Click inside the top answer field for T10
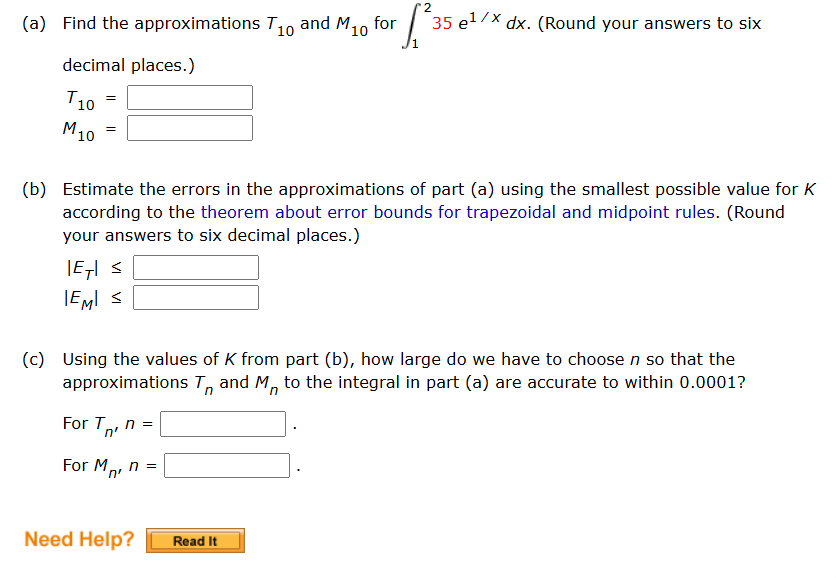 click(189, 97)
